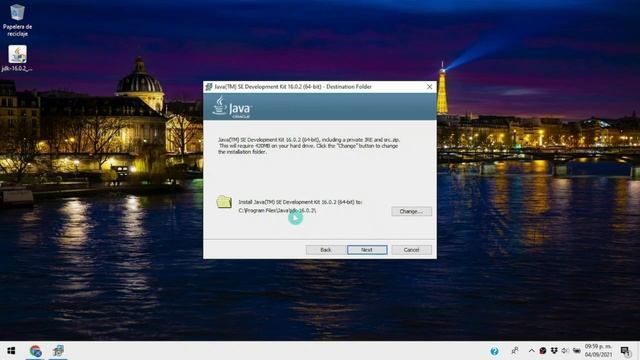Click the battery tray icon
640x360 pixels.
tap(576, 351)
